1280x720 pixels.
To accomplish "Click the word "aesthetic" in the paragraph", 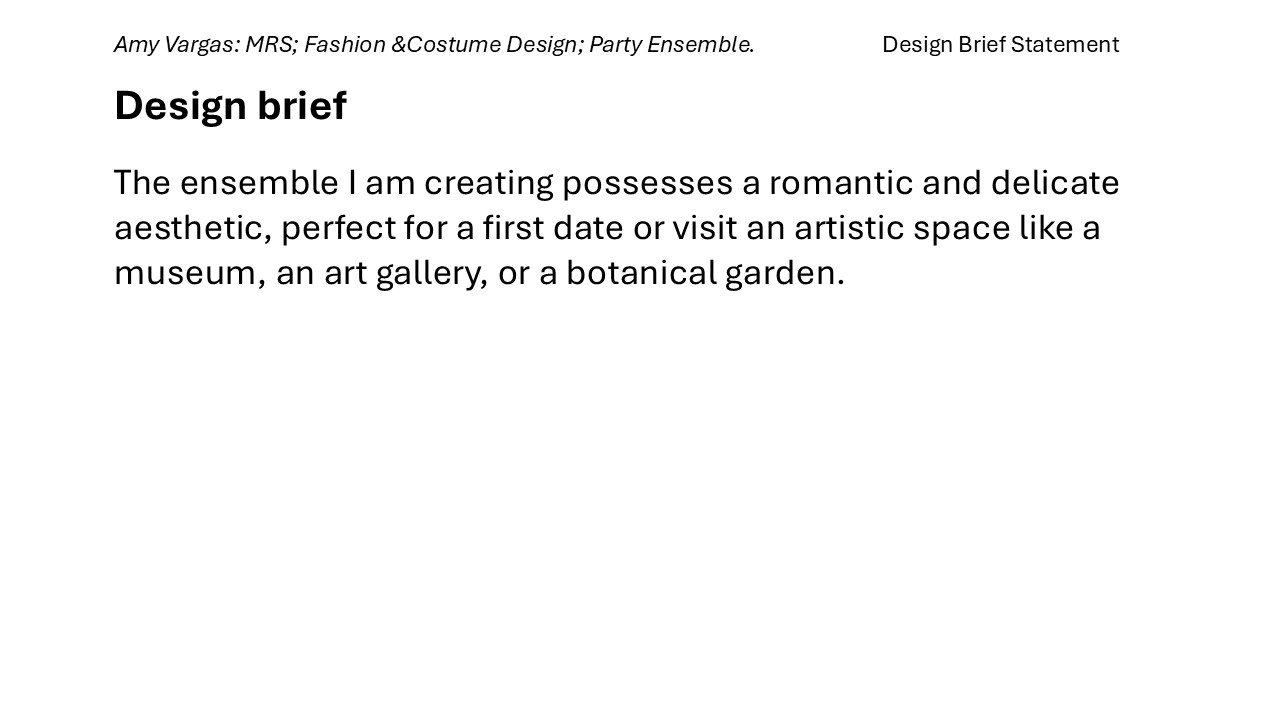I will [x=191, y=228].
